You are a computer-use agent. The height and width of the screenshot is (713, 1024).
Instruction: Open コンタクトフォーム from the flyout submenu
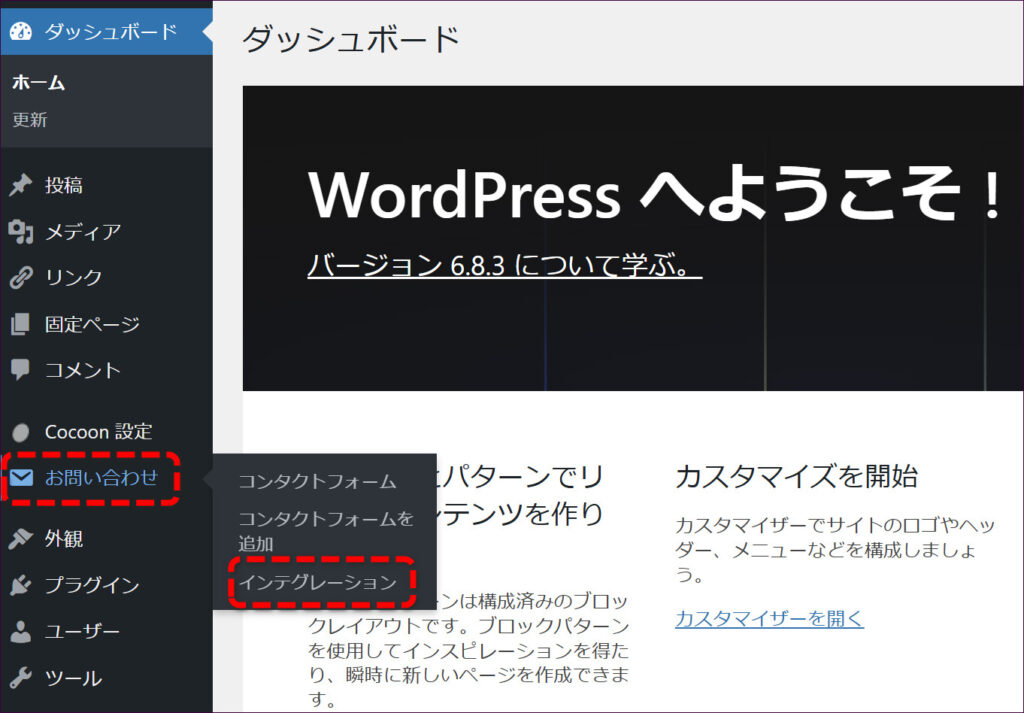[317, 481]
